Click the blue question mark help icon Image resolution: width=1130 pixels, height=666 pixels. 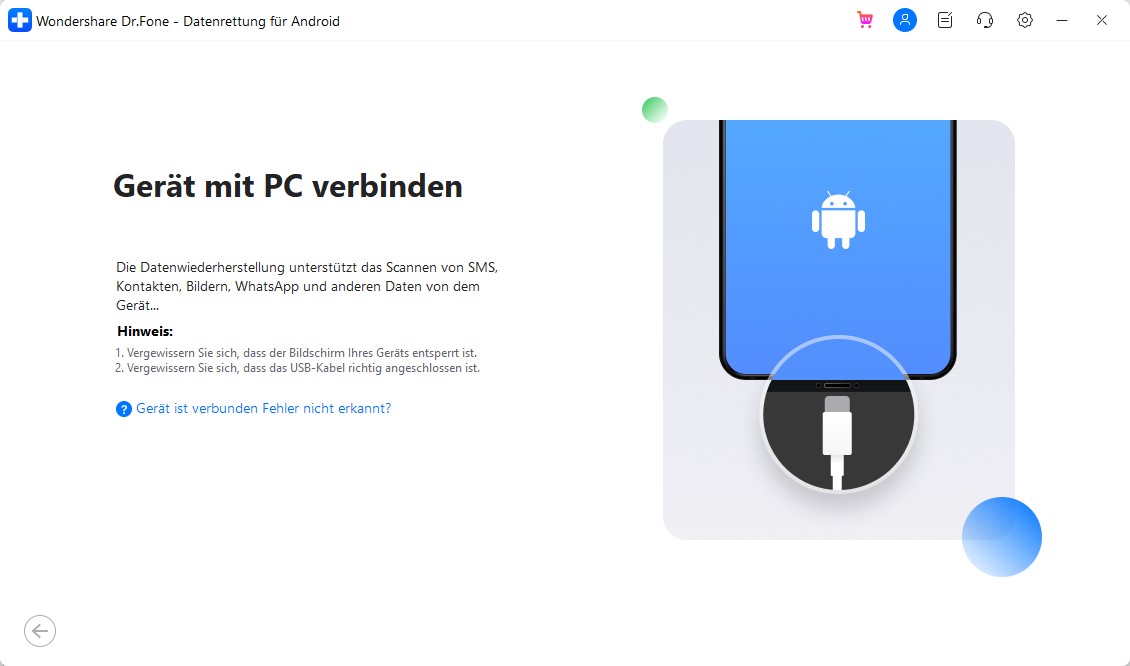(x=124, y=409)
